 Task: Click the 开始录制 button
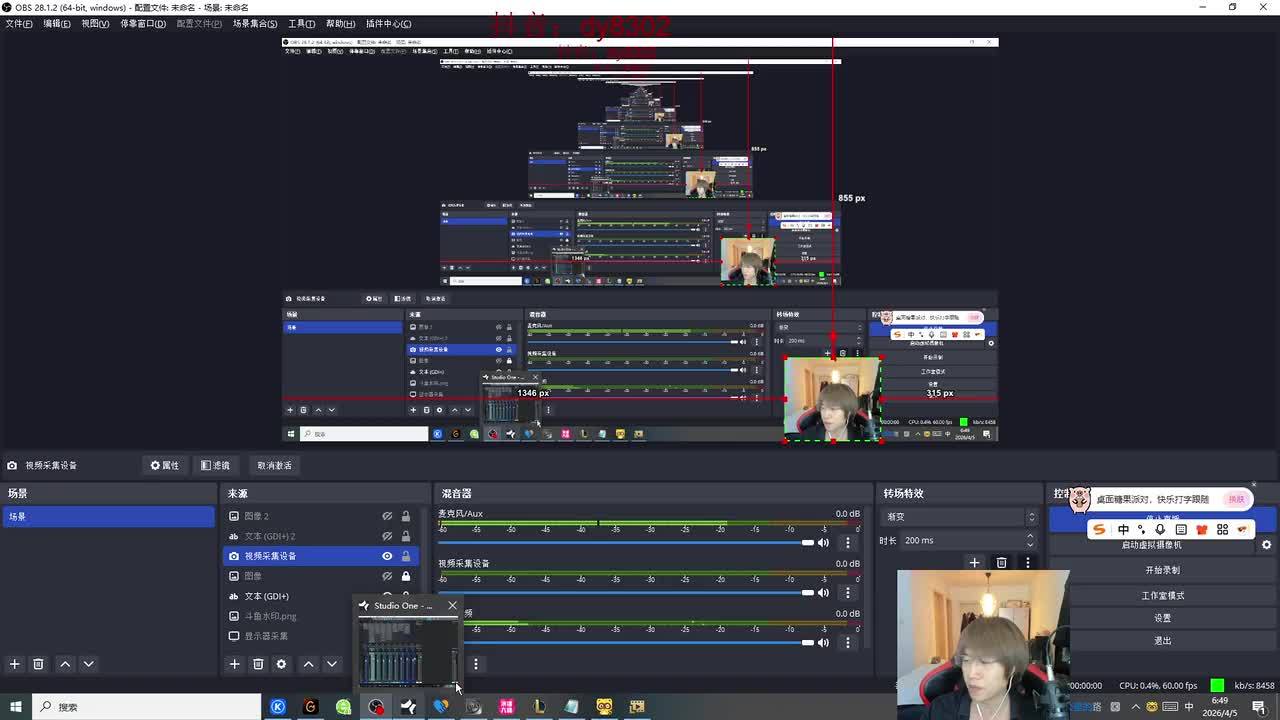point(1162,570)
